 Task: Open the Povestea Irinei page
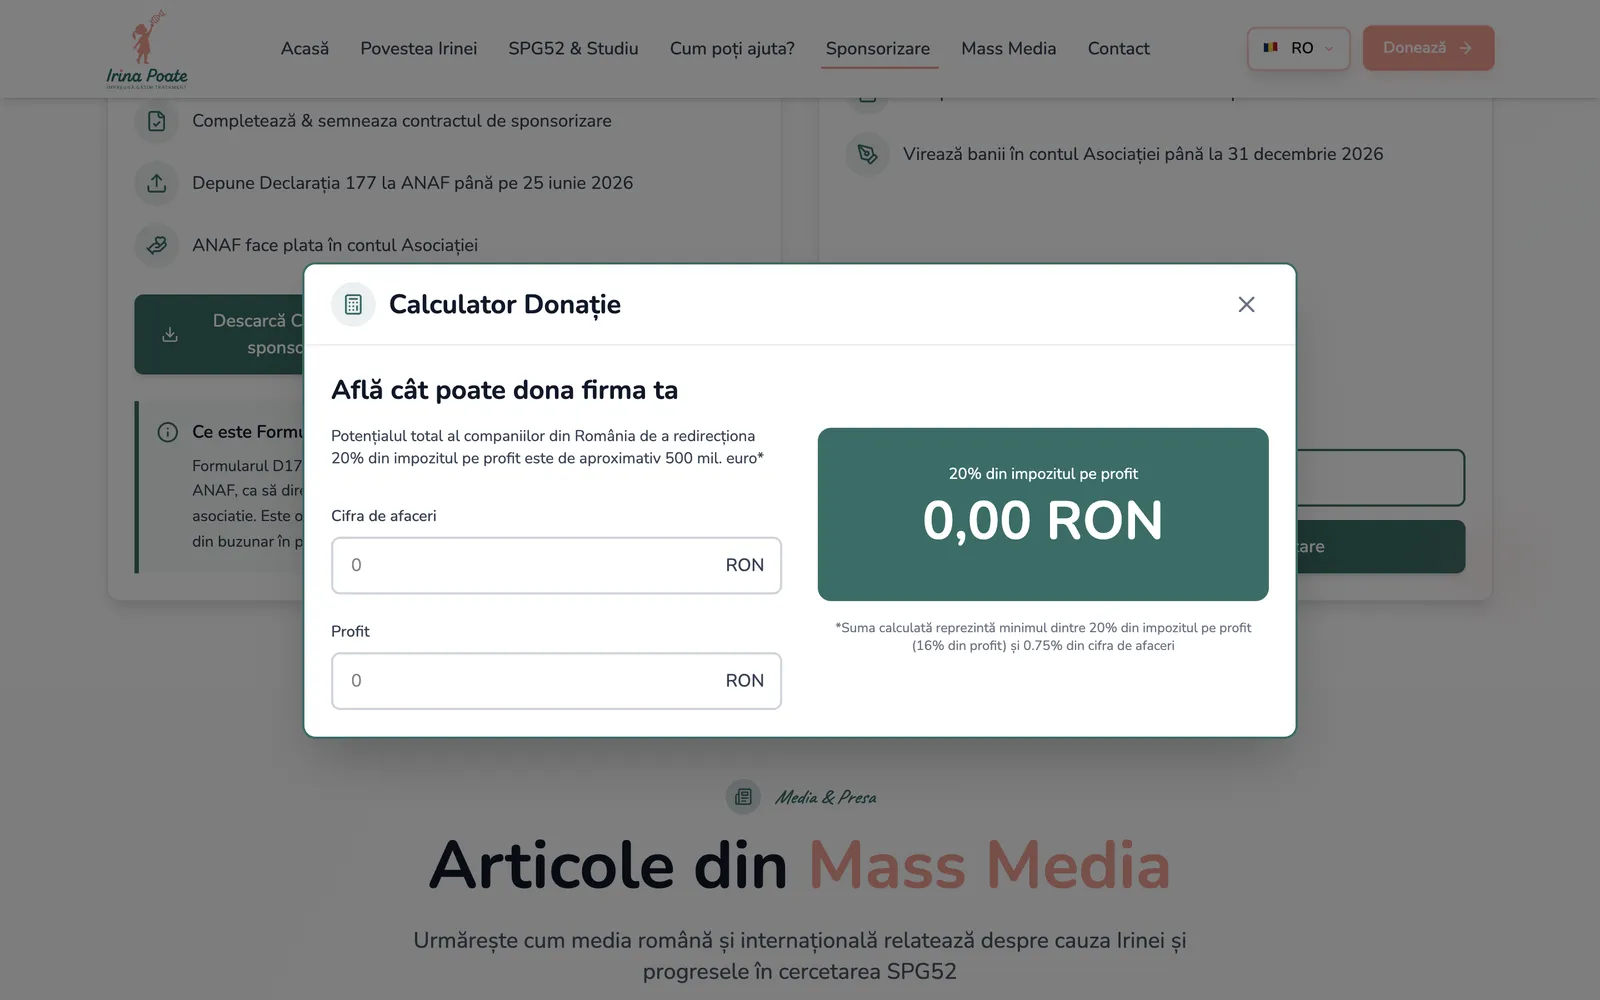coord(418,48)
